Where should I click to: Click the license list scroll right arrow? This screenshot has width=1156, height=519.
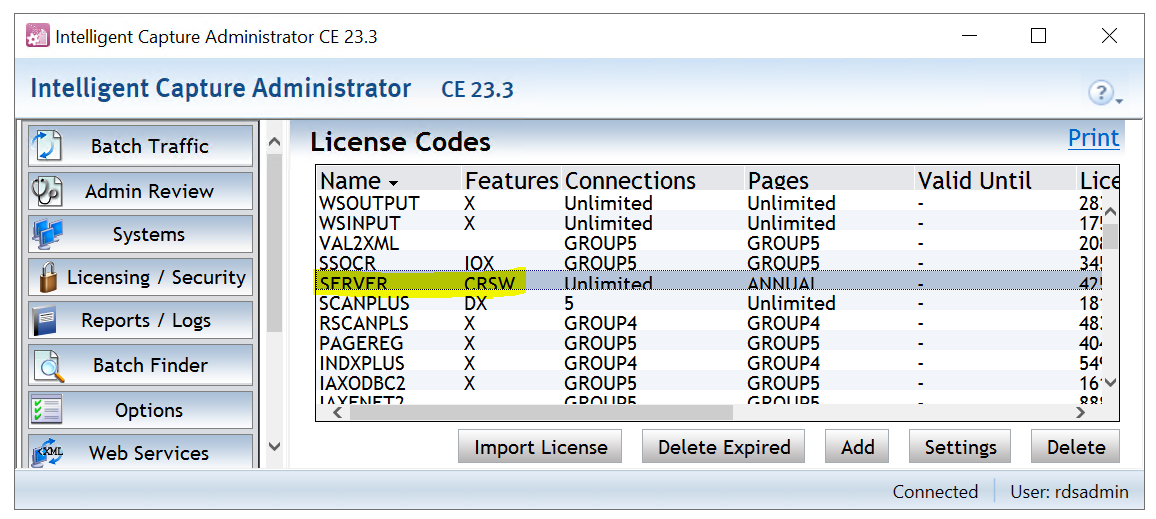click(1081, 412)
